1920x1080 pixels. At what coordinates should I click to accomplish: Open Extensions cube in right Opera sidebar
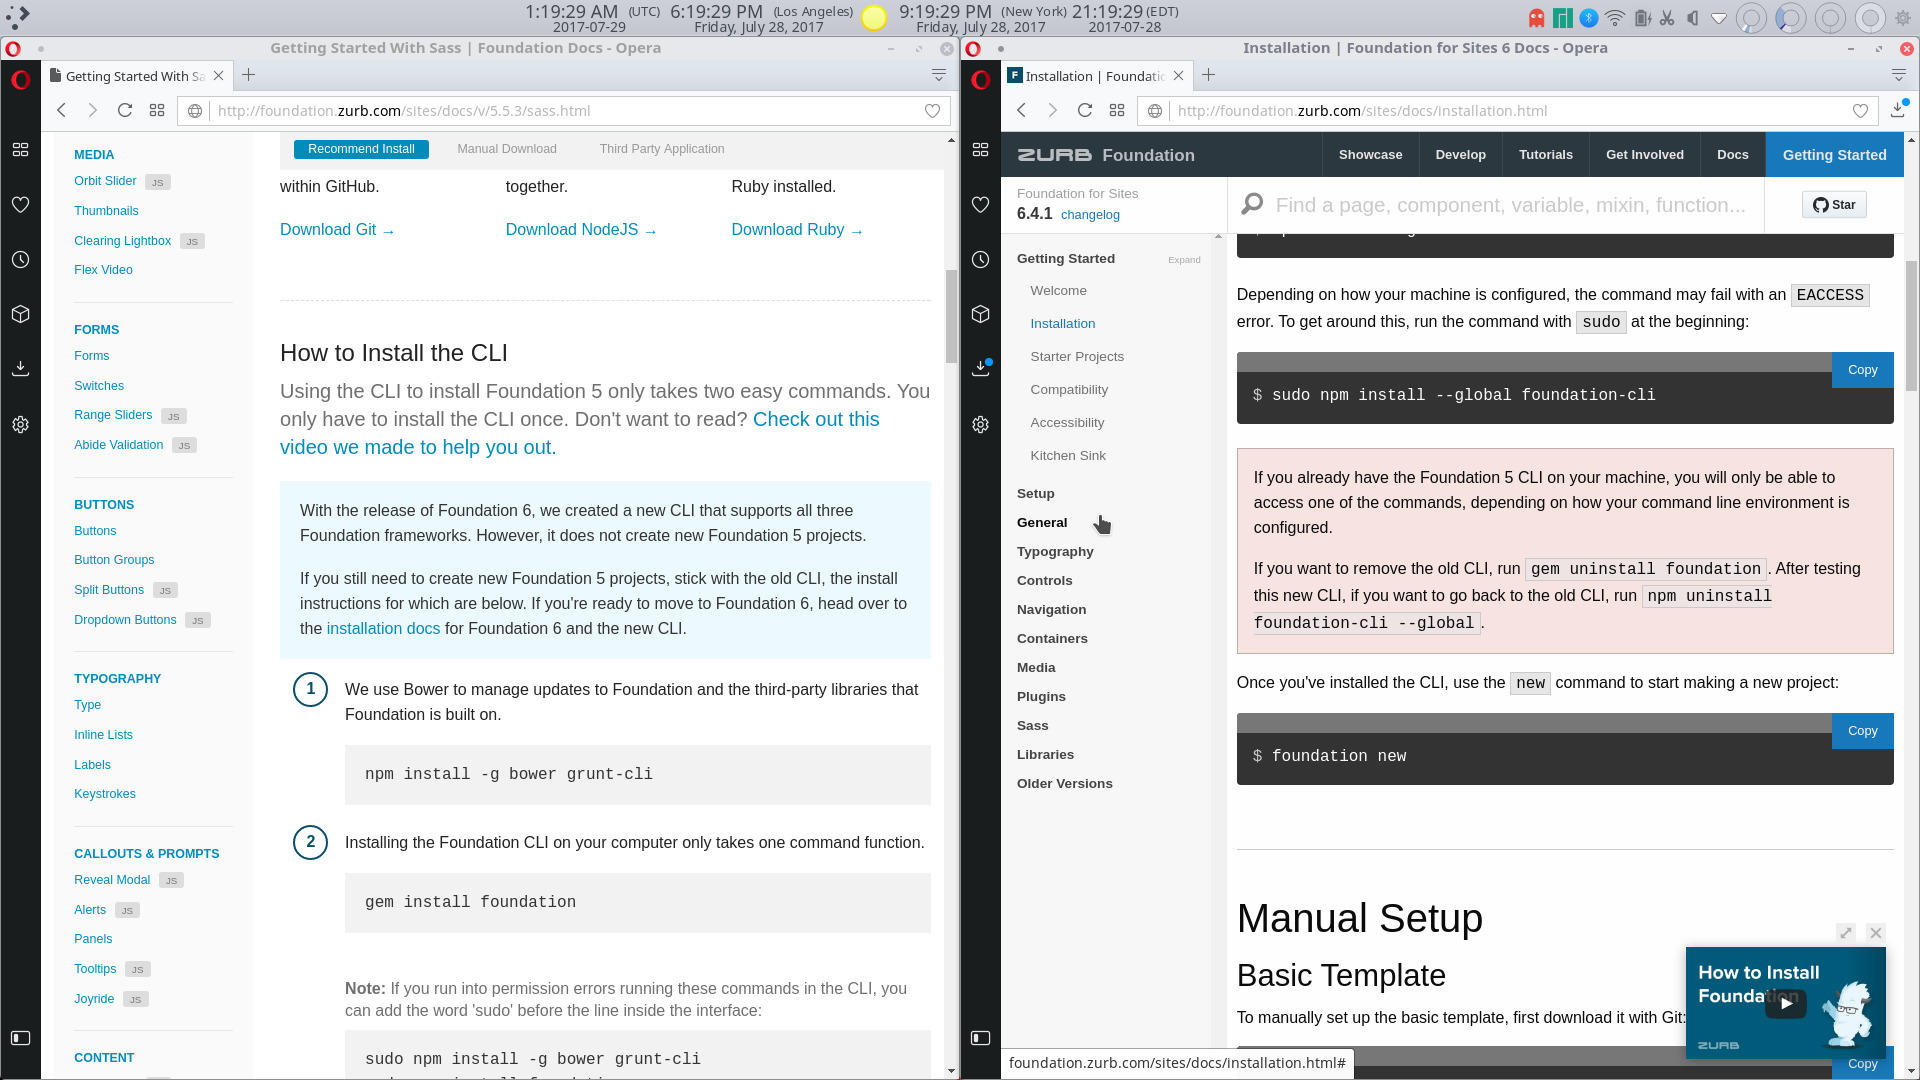(980, 314)
